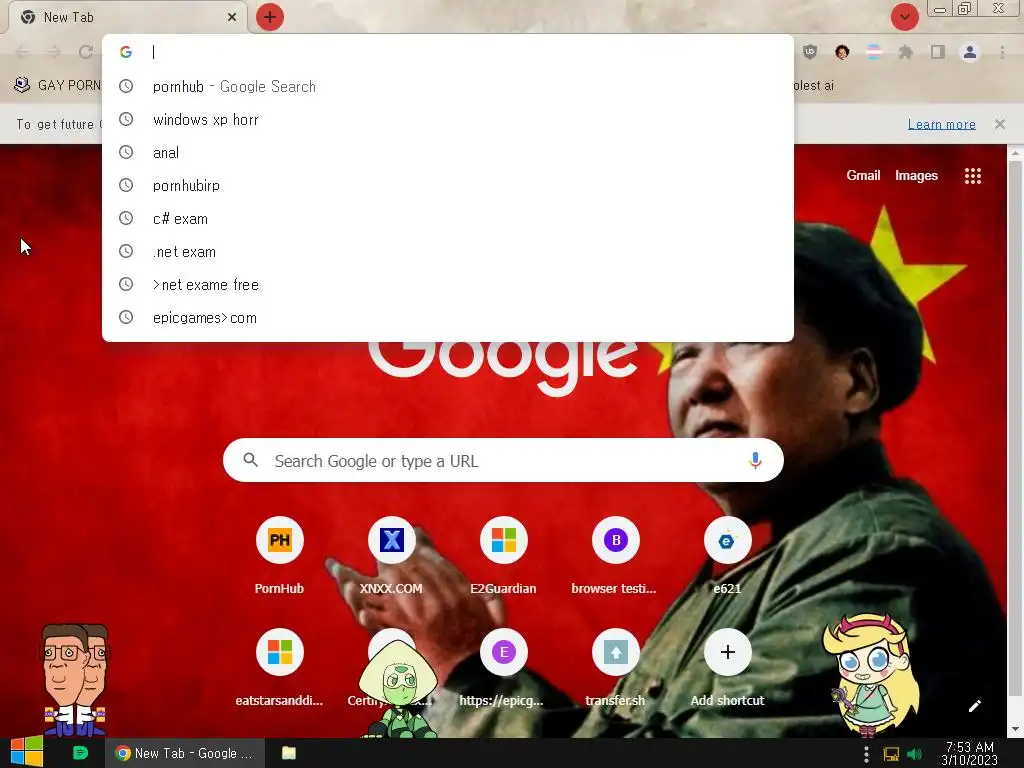Open the taskbar clock 7:53 AM

click(x=970, y=753)
